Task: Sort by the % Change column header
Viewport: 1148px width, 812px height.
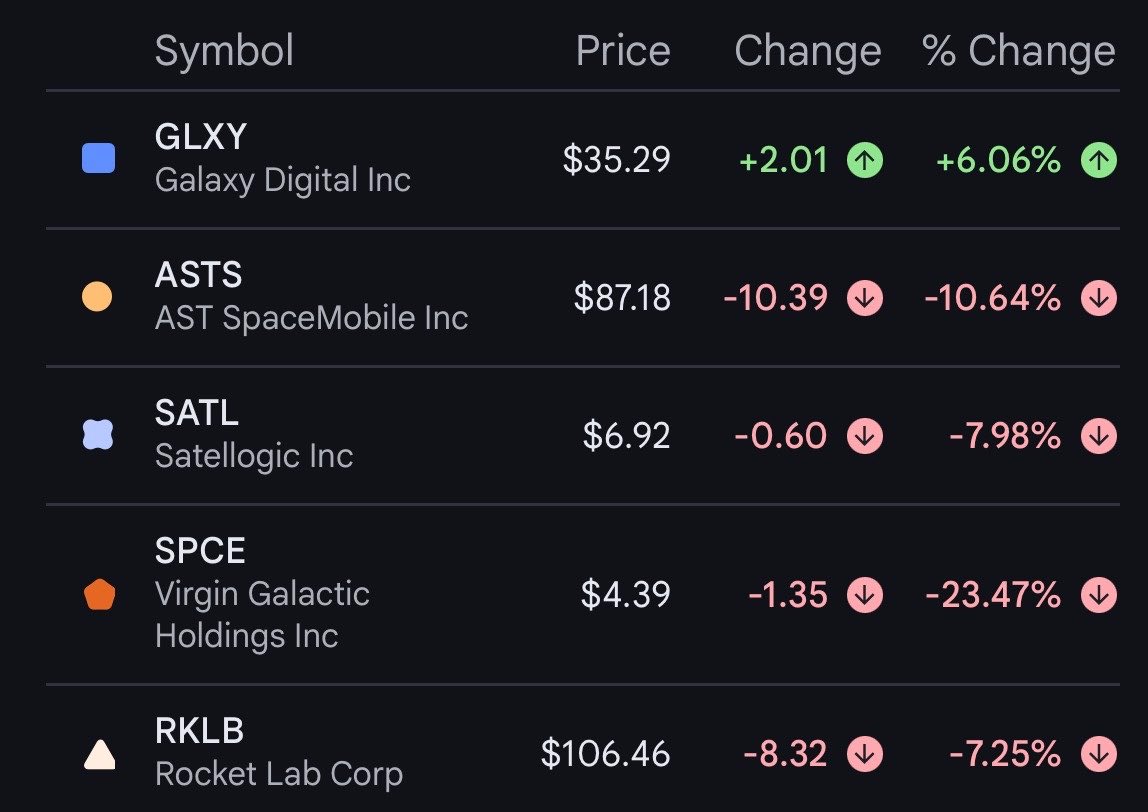Action: pos(1018,52)
